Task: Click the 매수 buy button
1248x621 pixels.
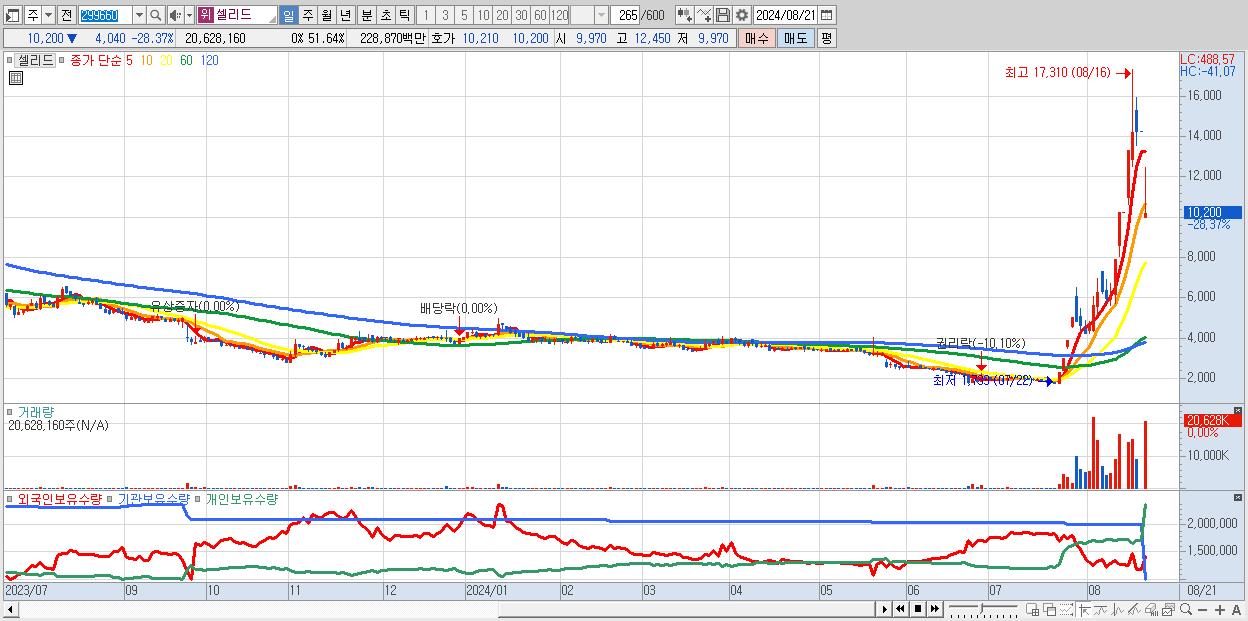Action: tap(757, 38)
